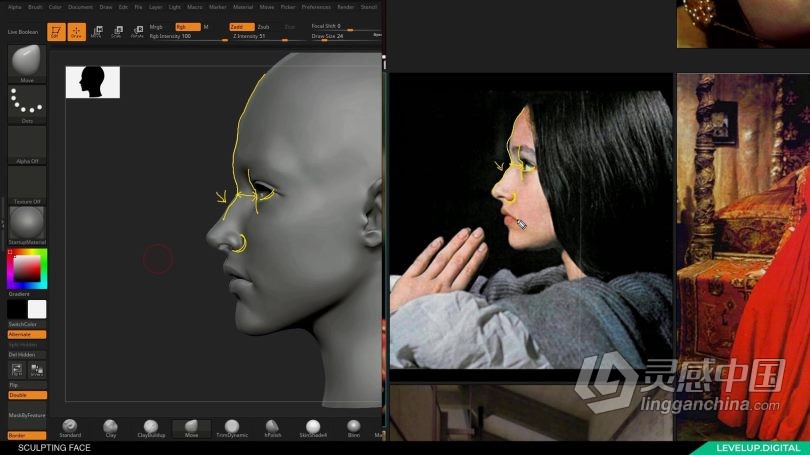
Task: Pick a hue in the color picker square
Action: pyautogui.click(x=27, y=269)
